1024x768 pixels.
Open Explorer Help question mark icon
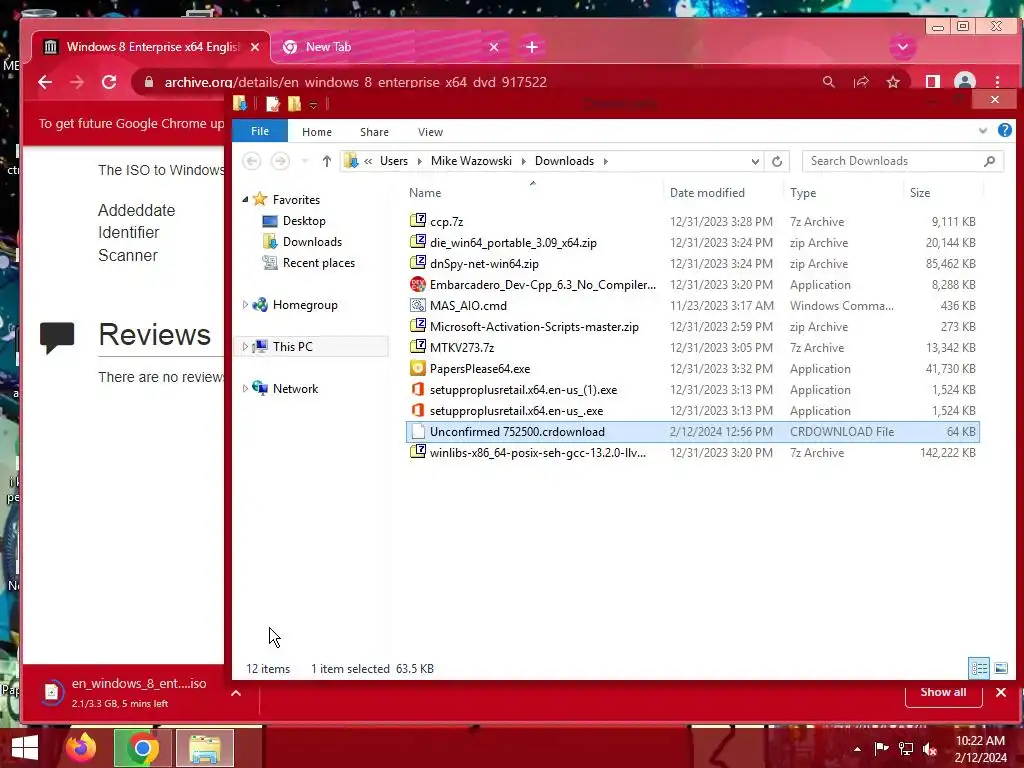(x=1004, y=131)
